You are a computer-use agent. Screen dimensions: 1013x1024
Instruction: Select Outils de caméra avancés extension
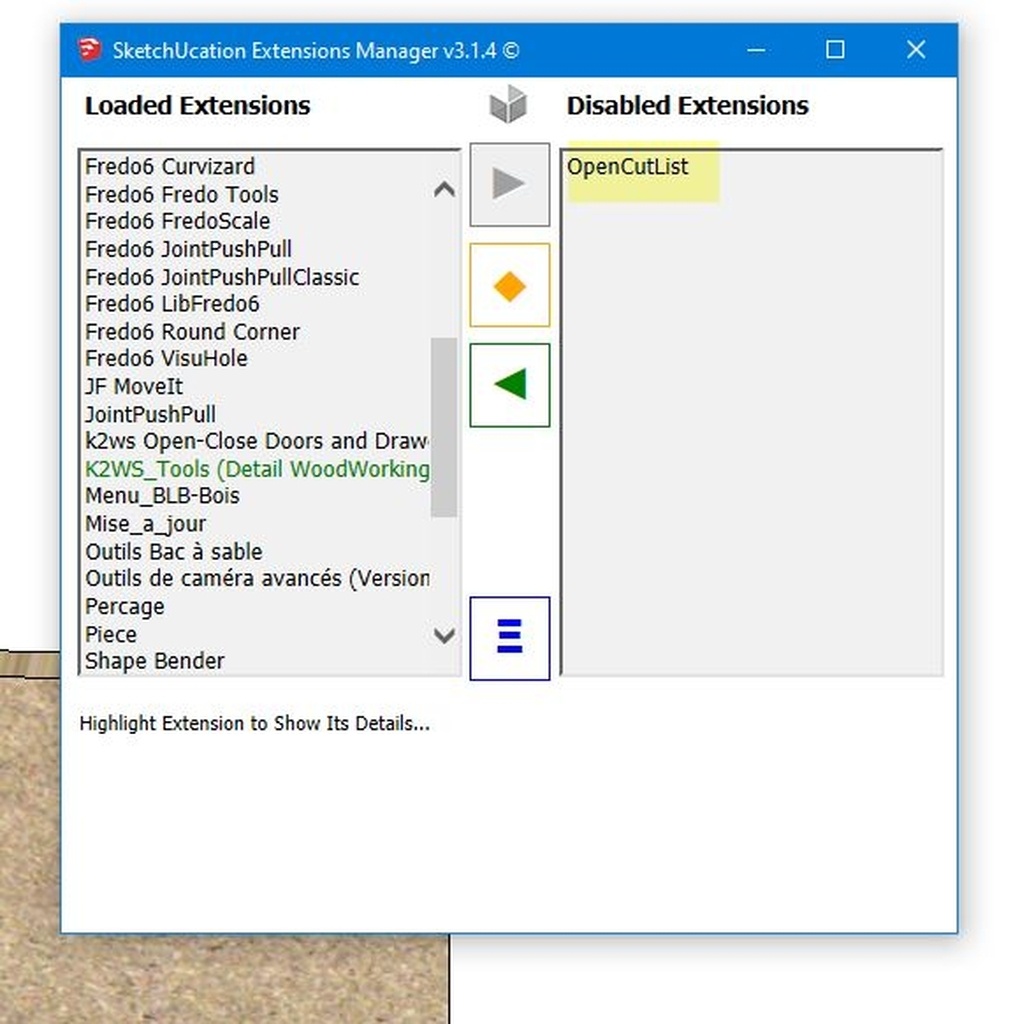coord(257,579)
